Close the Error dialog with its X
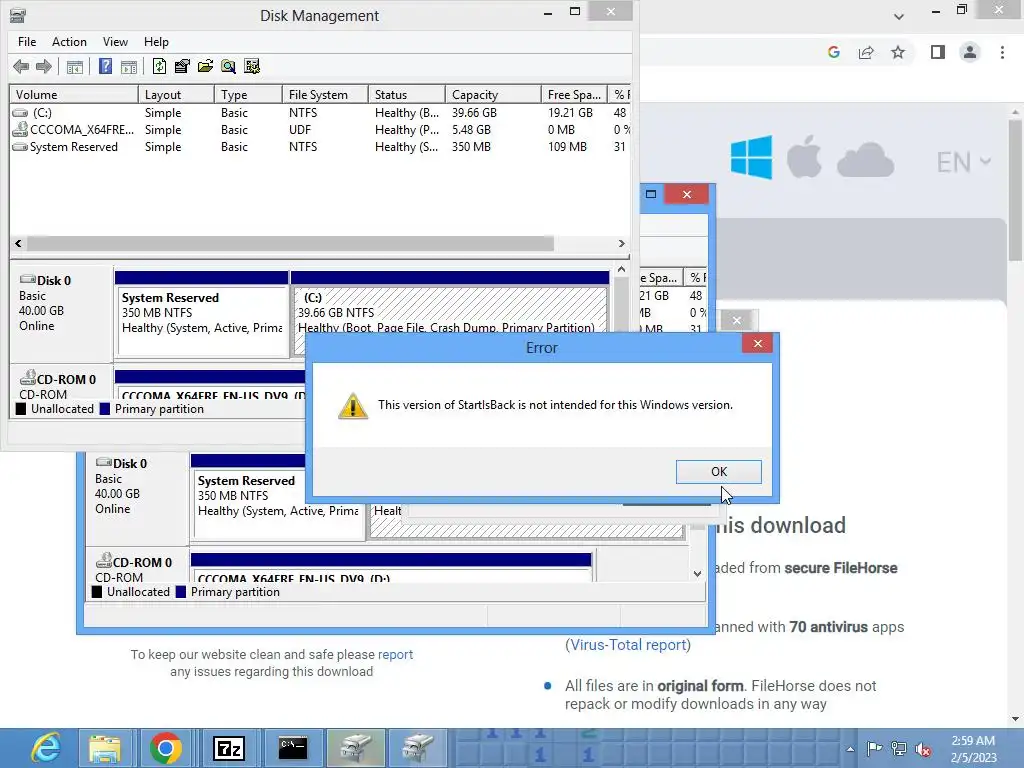The image size is (1024, 768). (x=758, y=344)
